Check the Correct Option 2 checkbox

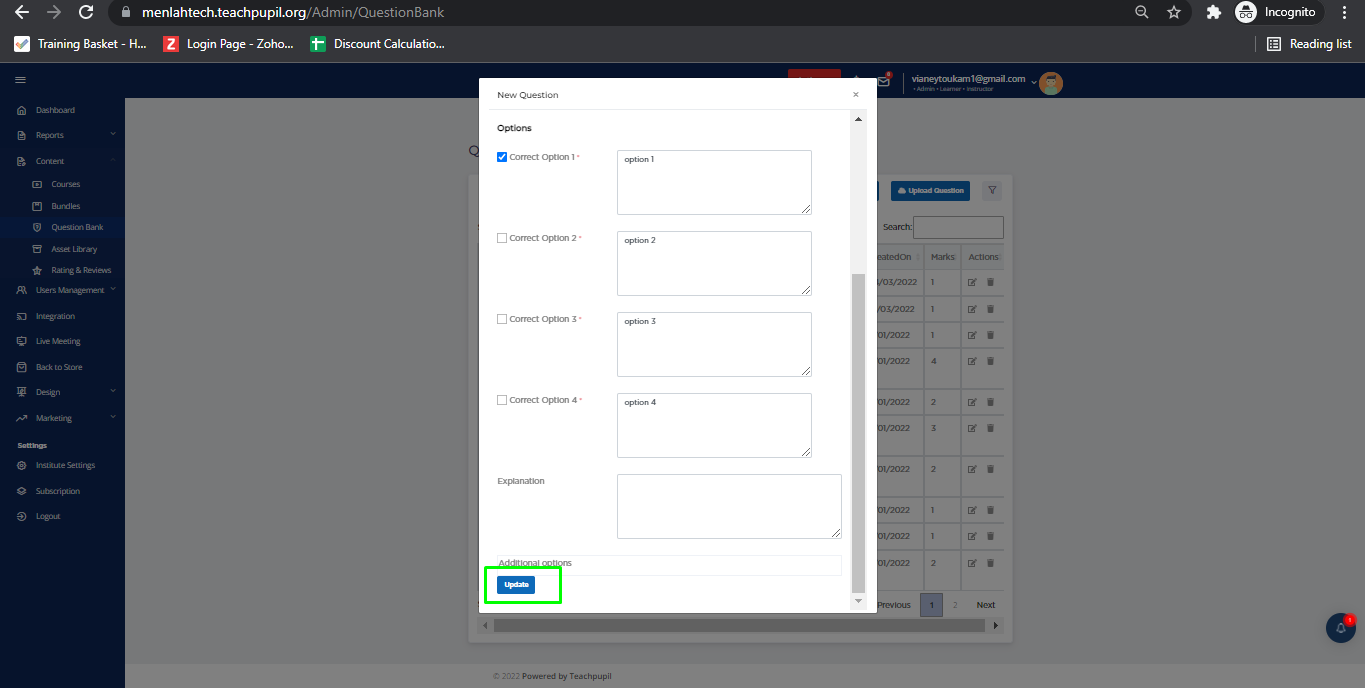[502, 238]
